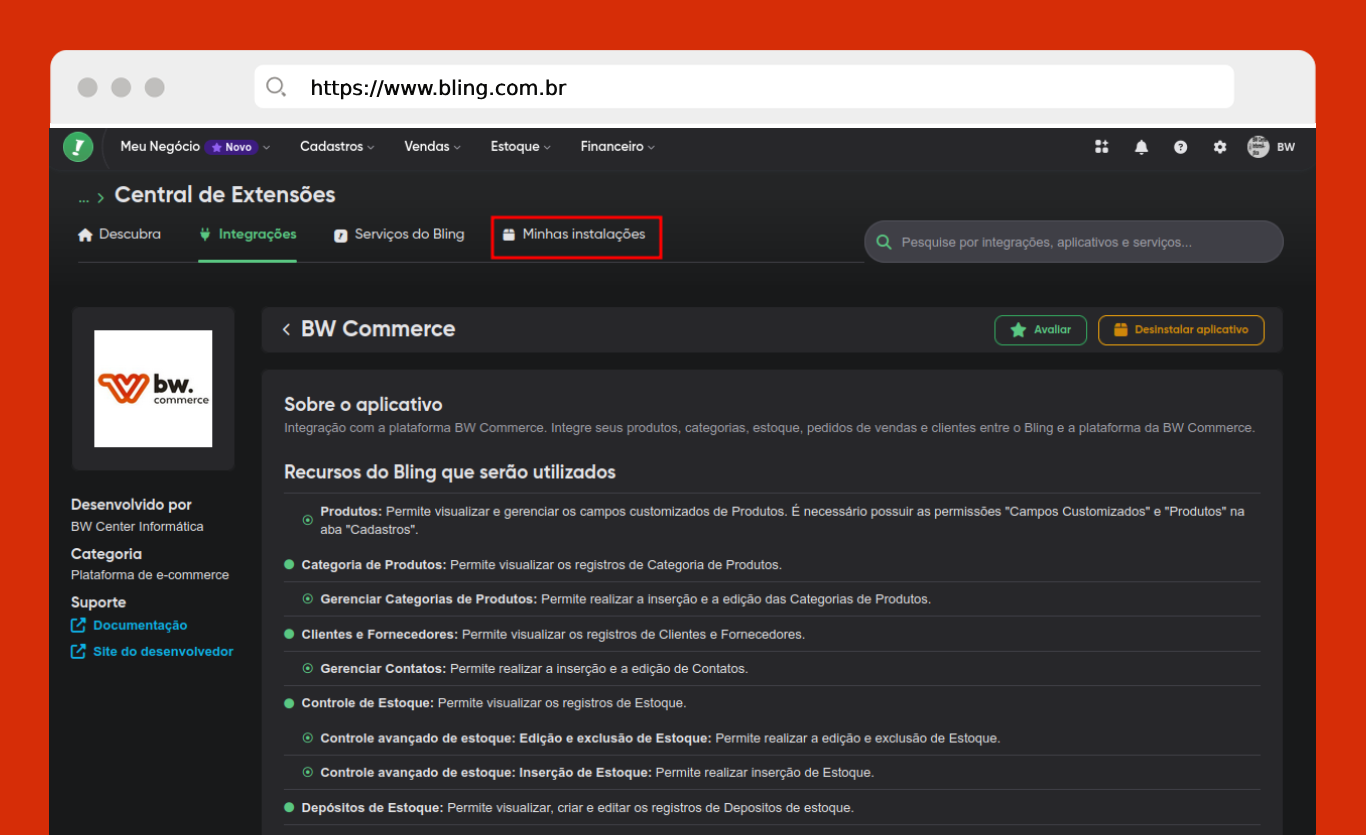This screenshot has width=1366, height=835.
Task: Open the help question mark icon
Action: point(1181,147)
